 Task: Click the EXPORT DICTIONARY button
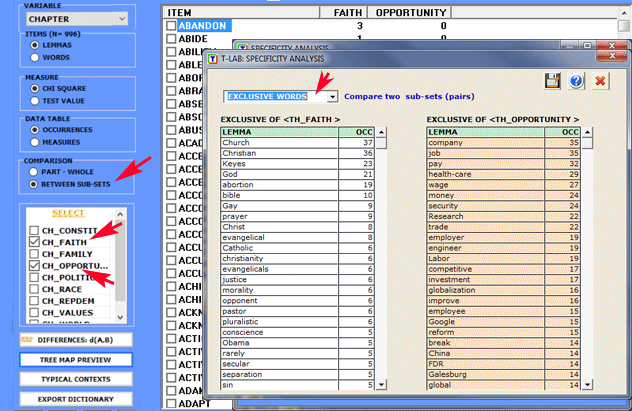(x=76, y=399)
